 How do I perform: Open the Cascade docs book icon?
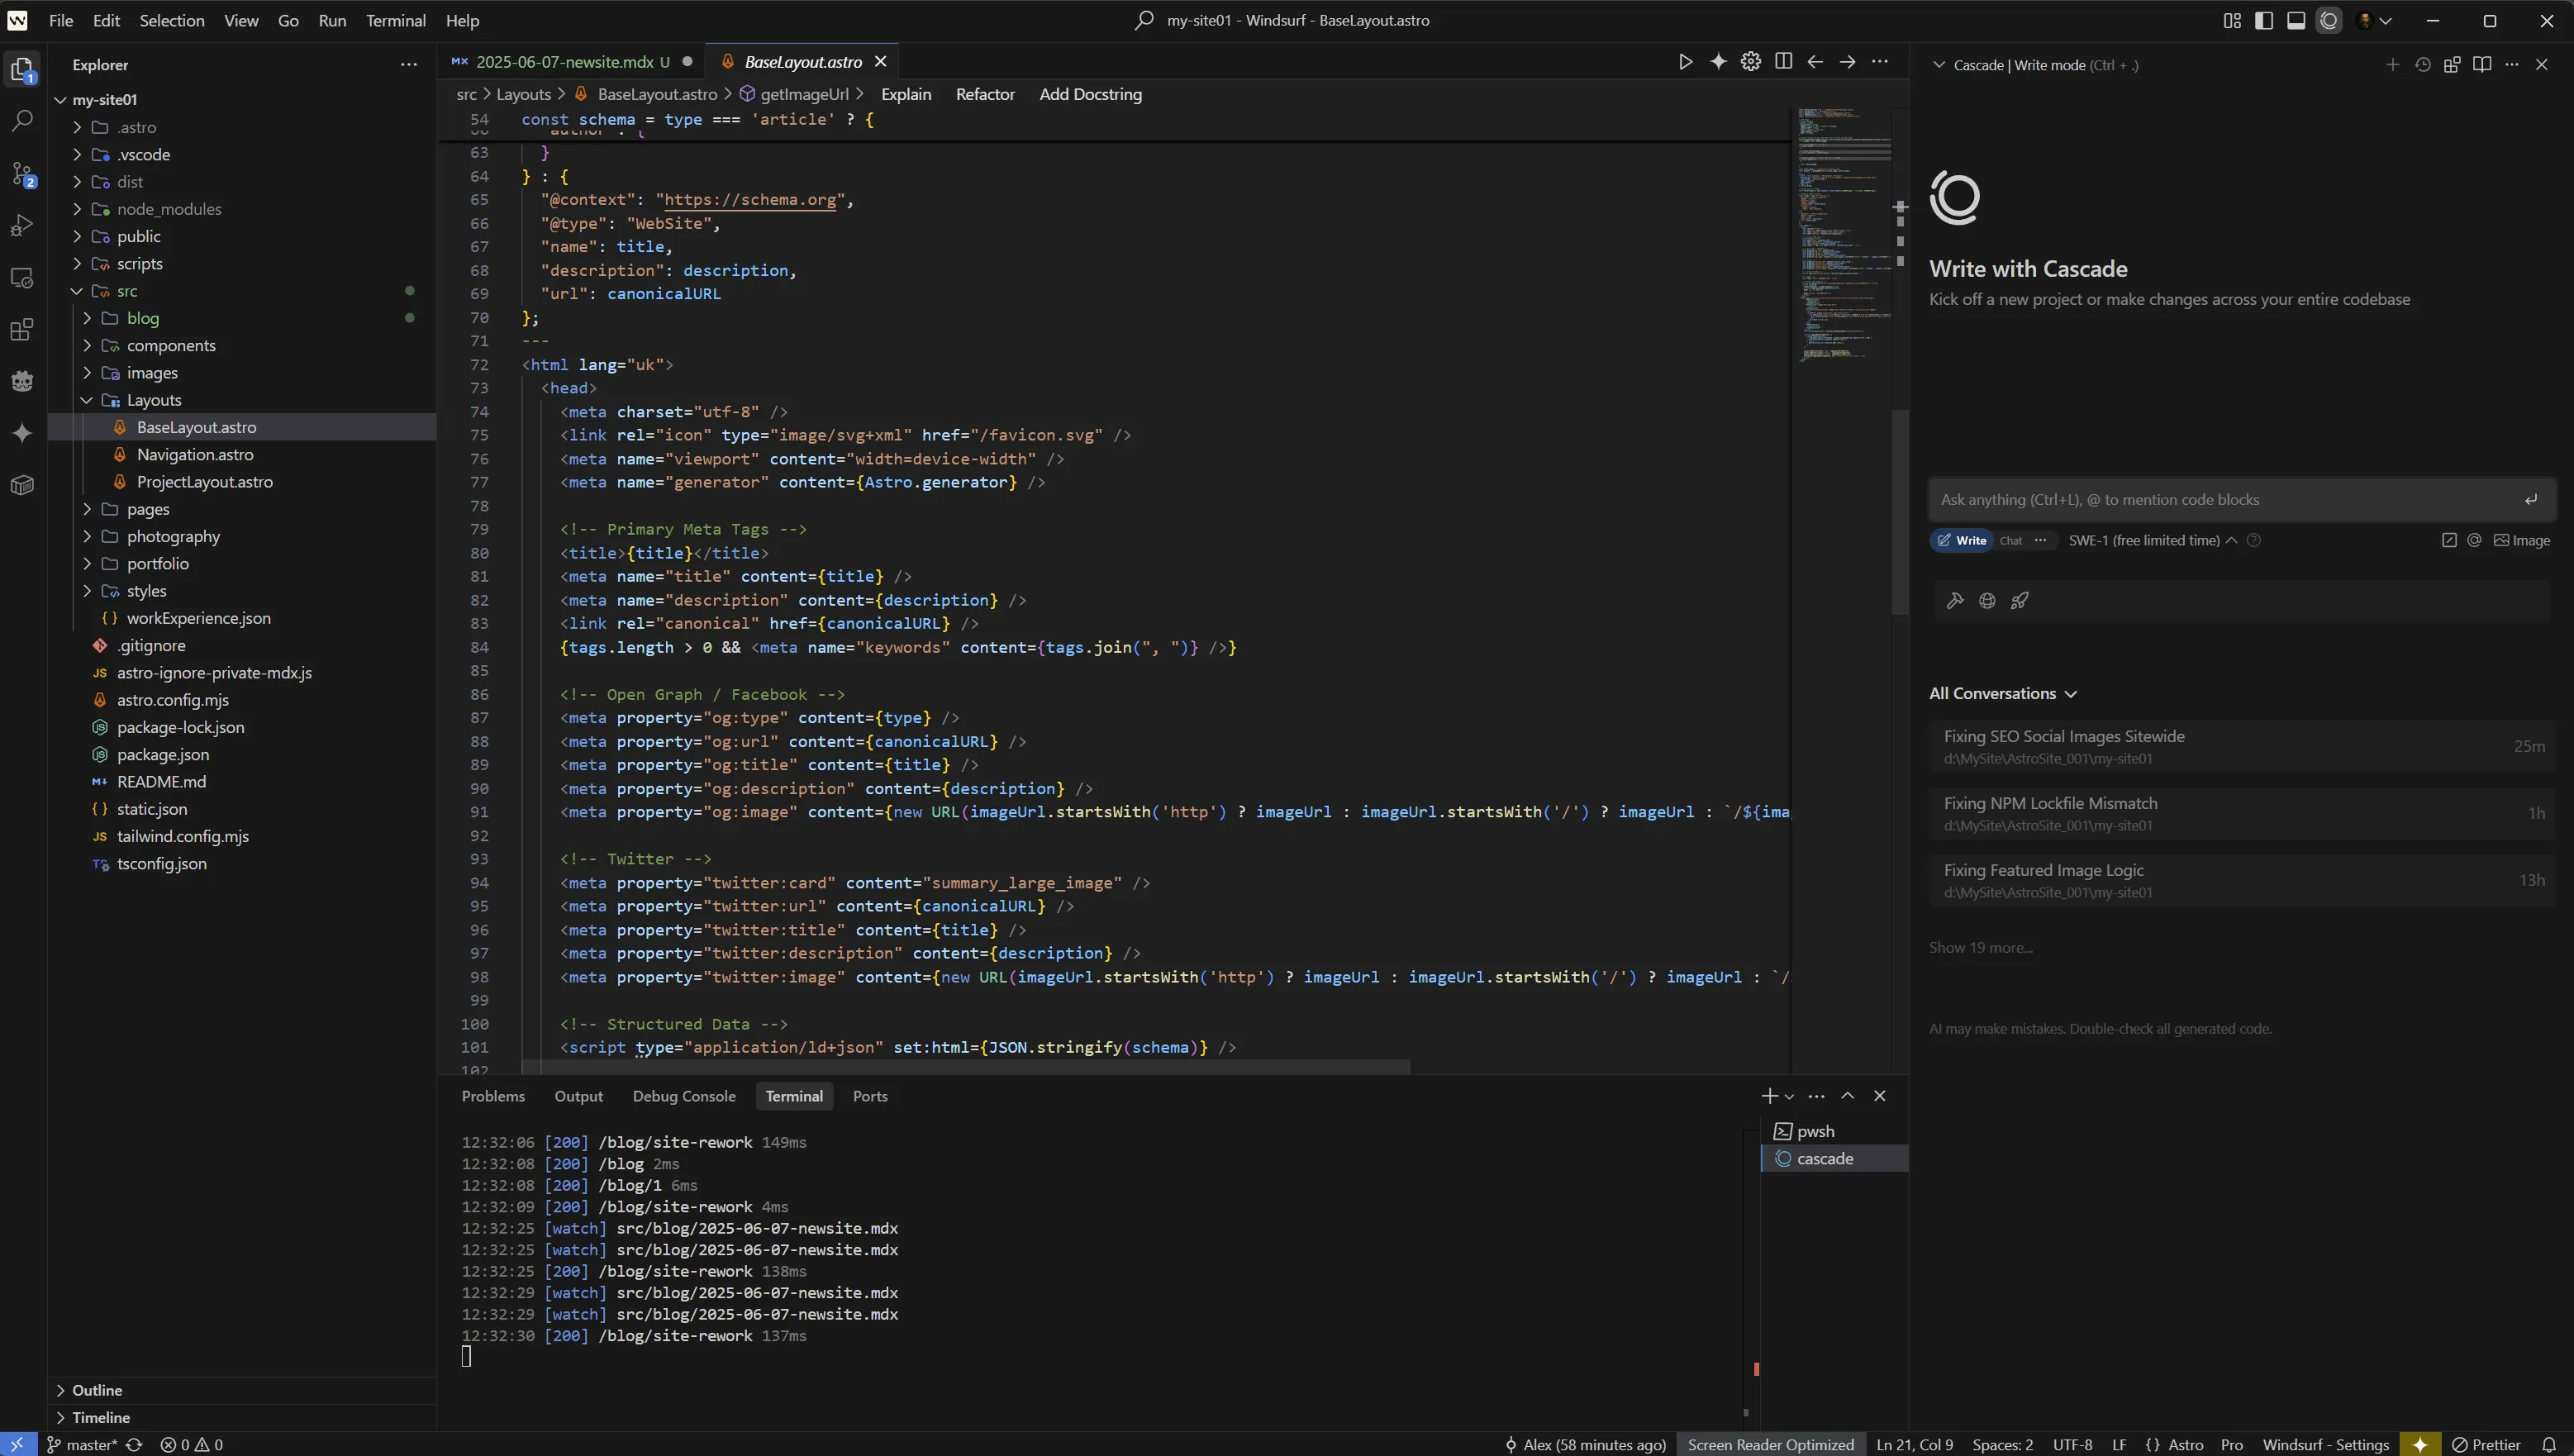[x=2482, y=65]
